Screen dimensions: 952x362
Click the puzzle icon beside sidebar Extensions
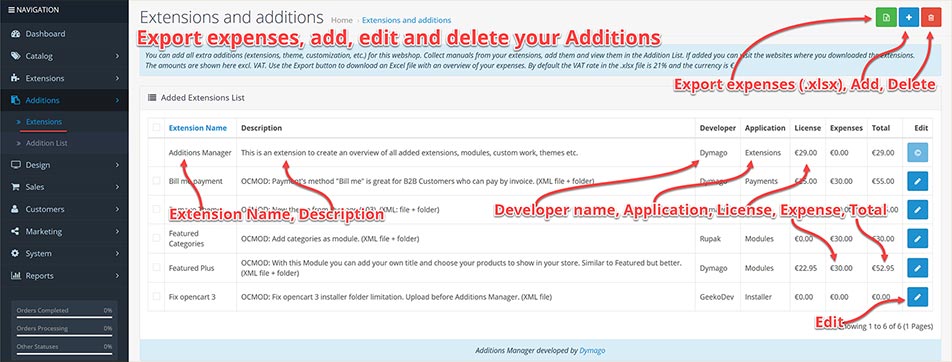point(16,78)
